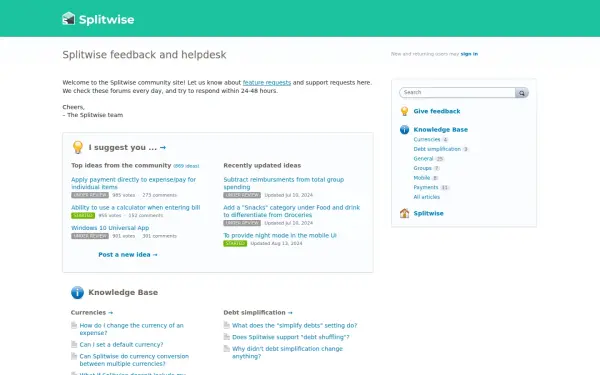Image resolution: width=600 pixels, height=375 pixels.
Task: Click the house icon beside Splitwise link
Action: pyautogui.click(x=404, y=213)
